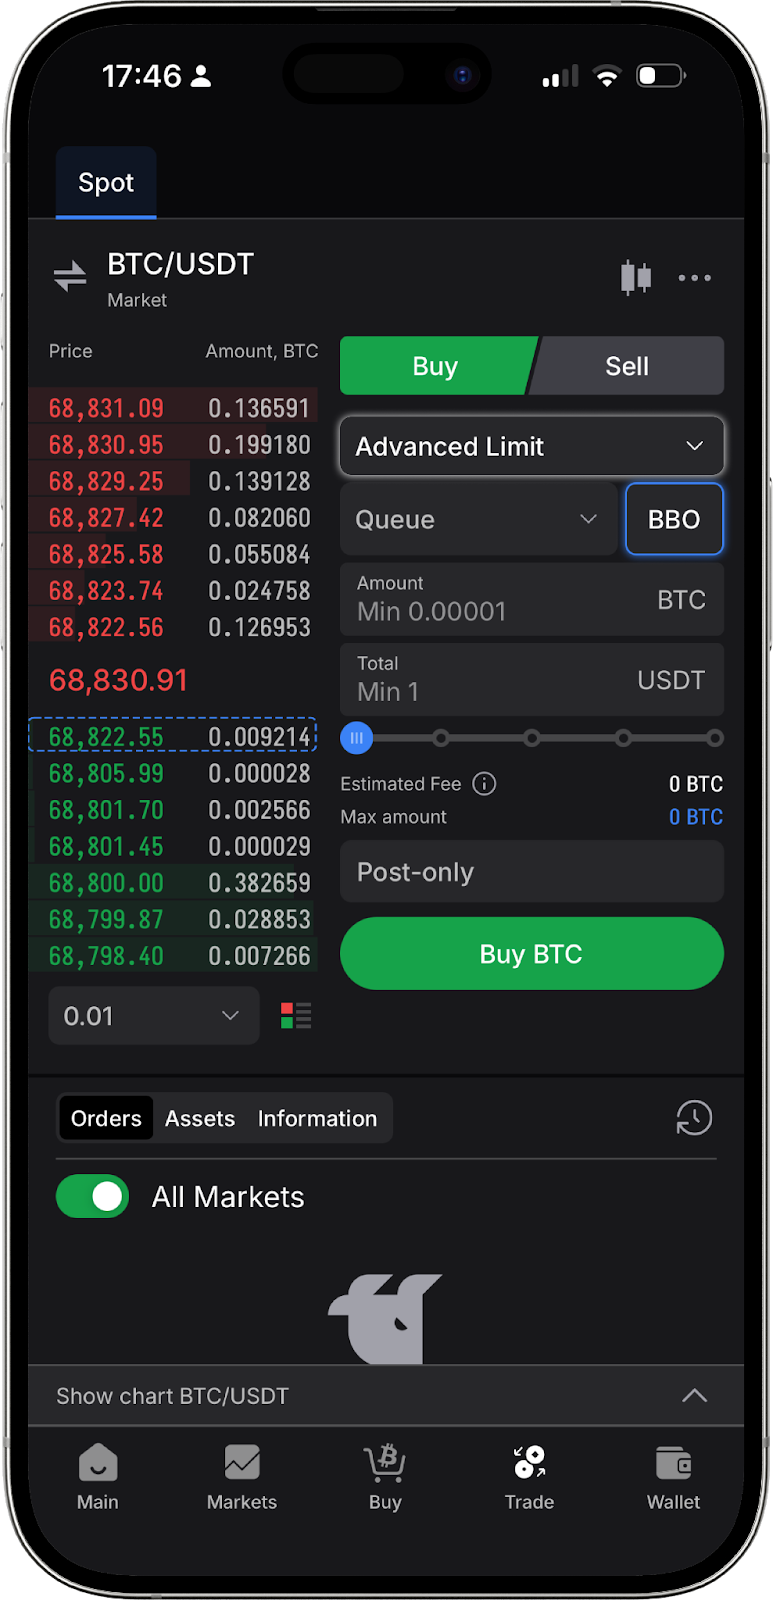Open the candlestick chart icon
773x1600 pixels.
coord(636,277)
